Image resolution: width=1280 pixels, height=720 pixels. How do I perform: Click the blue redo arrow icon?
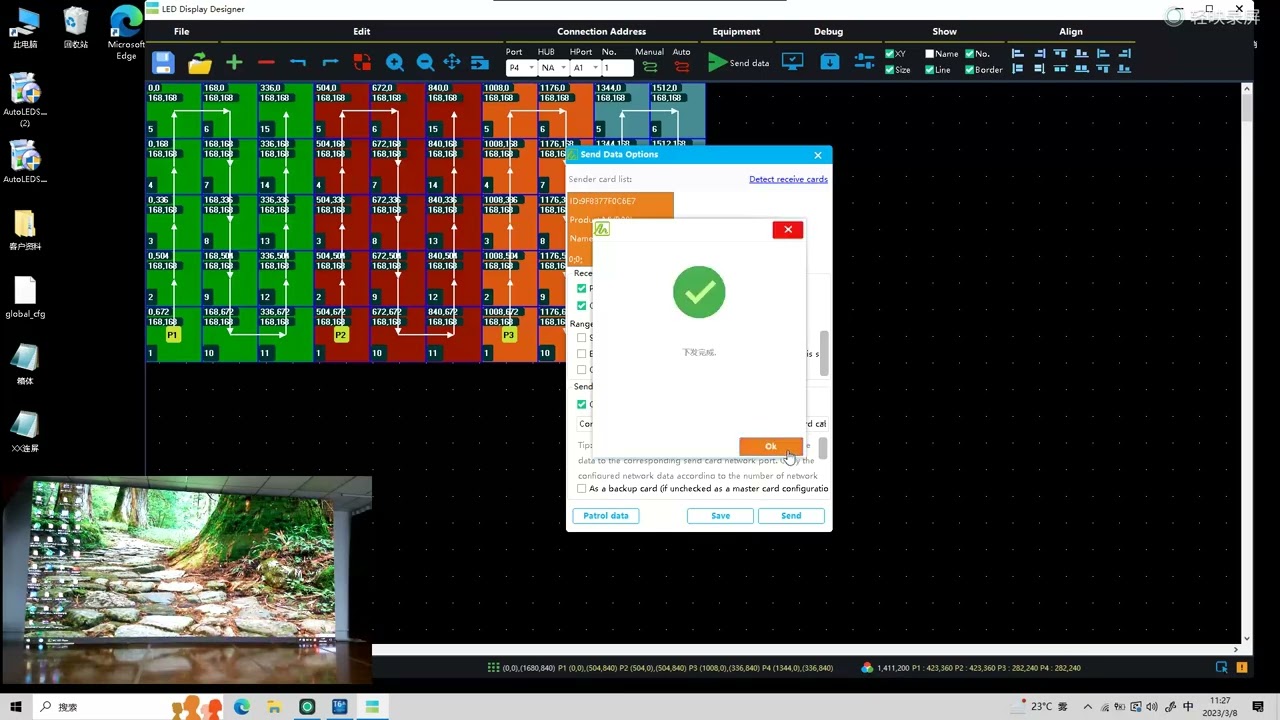(330, 63)
